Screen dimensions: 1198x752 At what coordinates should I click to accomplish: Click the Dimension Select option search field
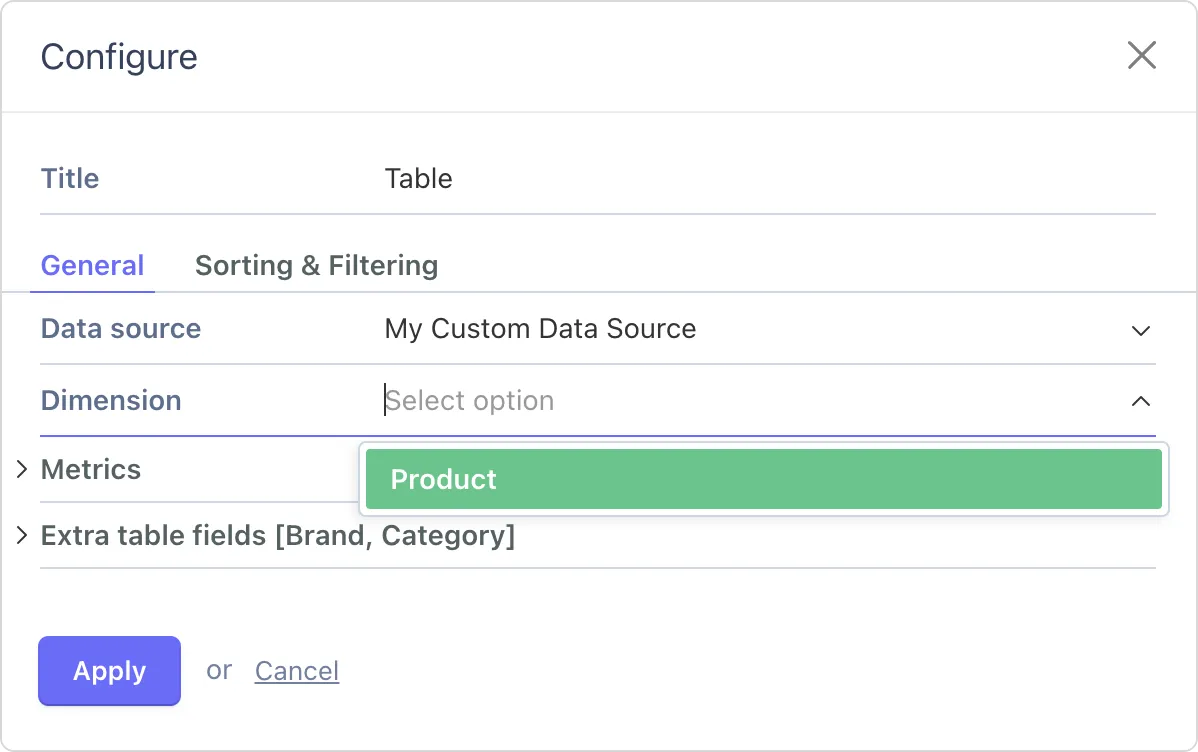click(740, 401)
